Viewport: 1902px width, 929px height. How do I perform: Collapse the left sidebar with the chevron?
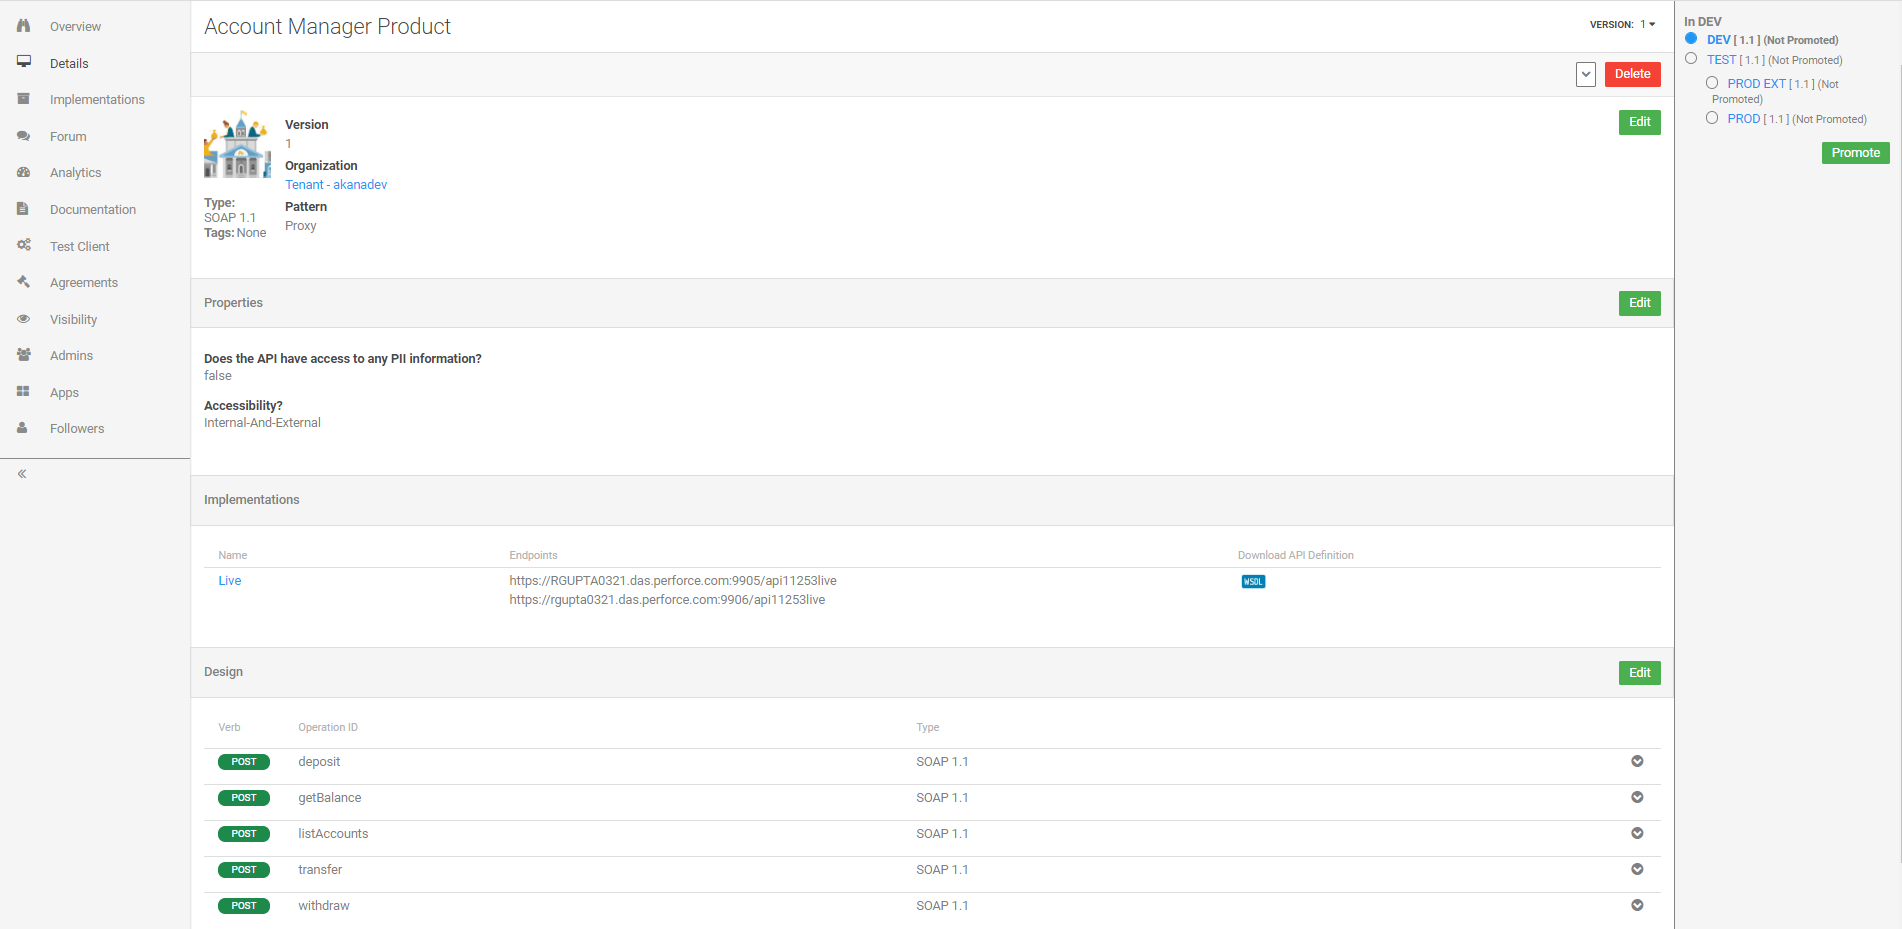(x=21, y=473)
